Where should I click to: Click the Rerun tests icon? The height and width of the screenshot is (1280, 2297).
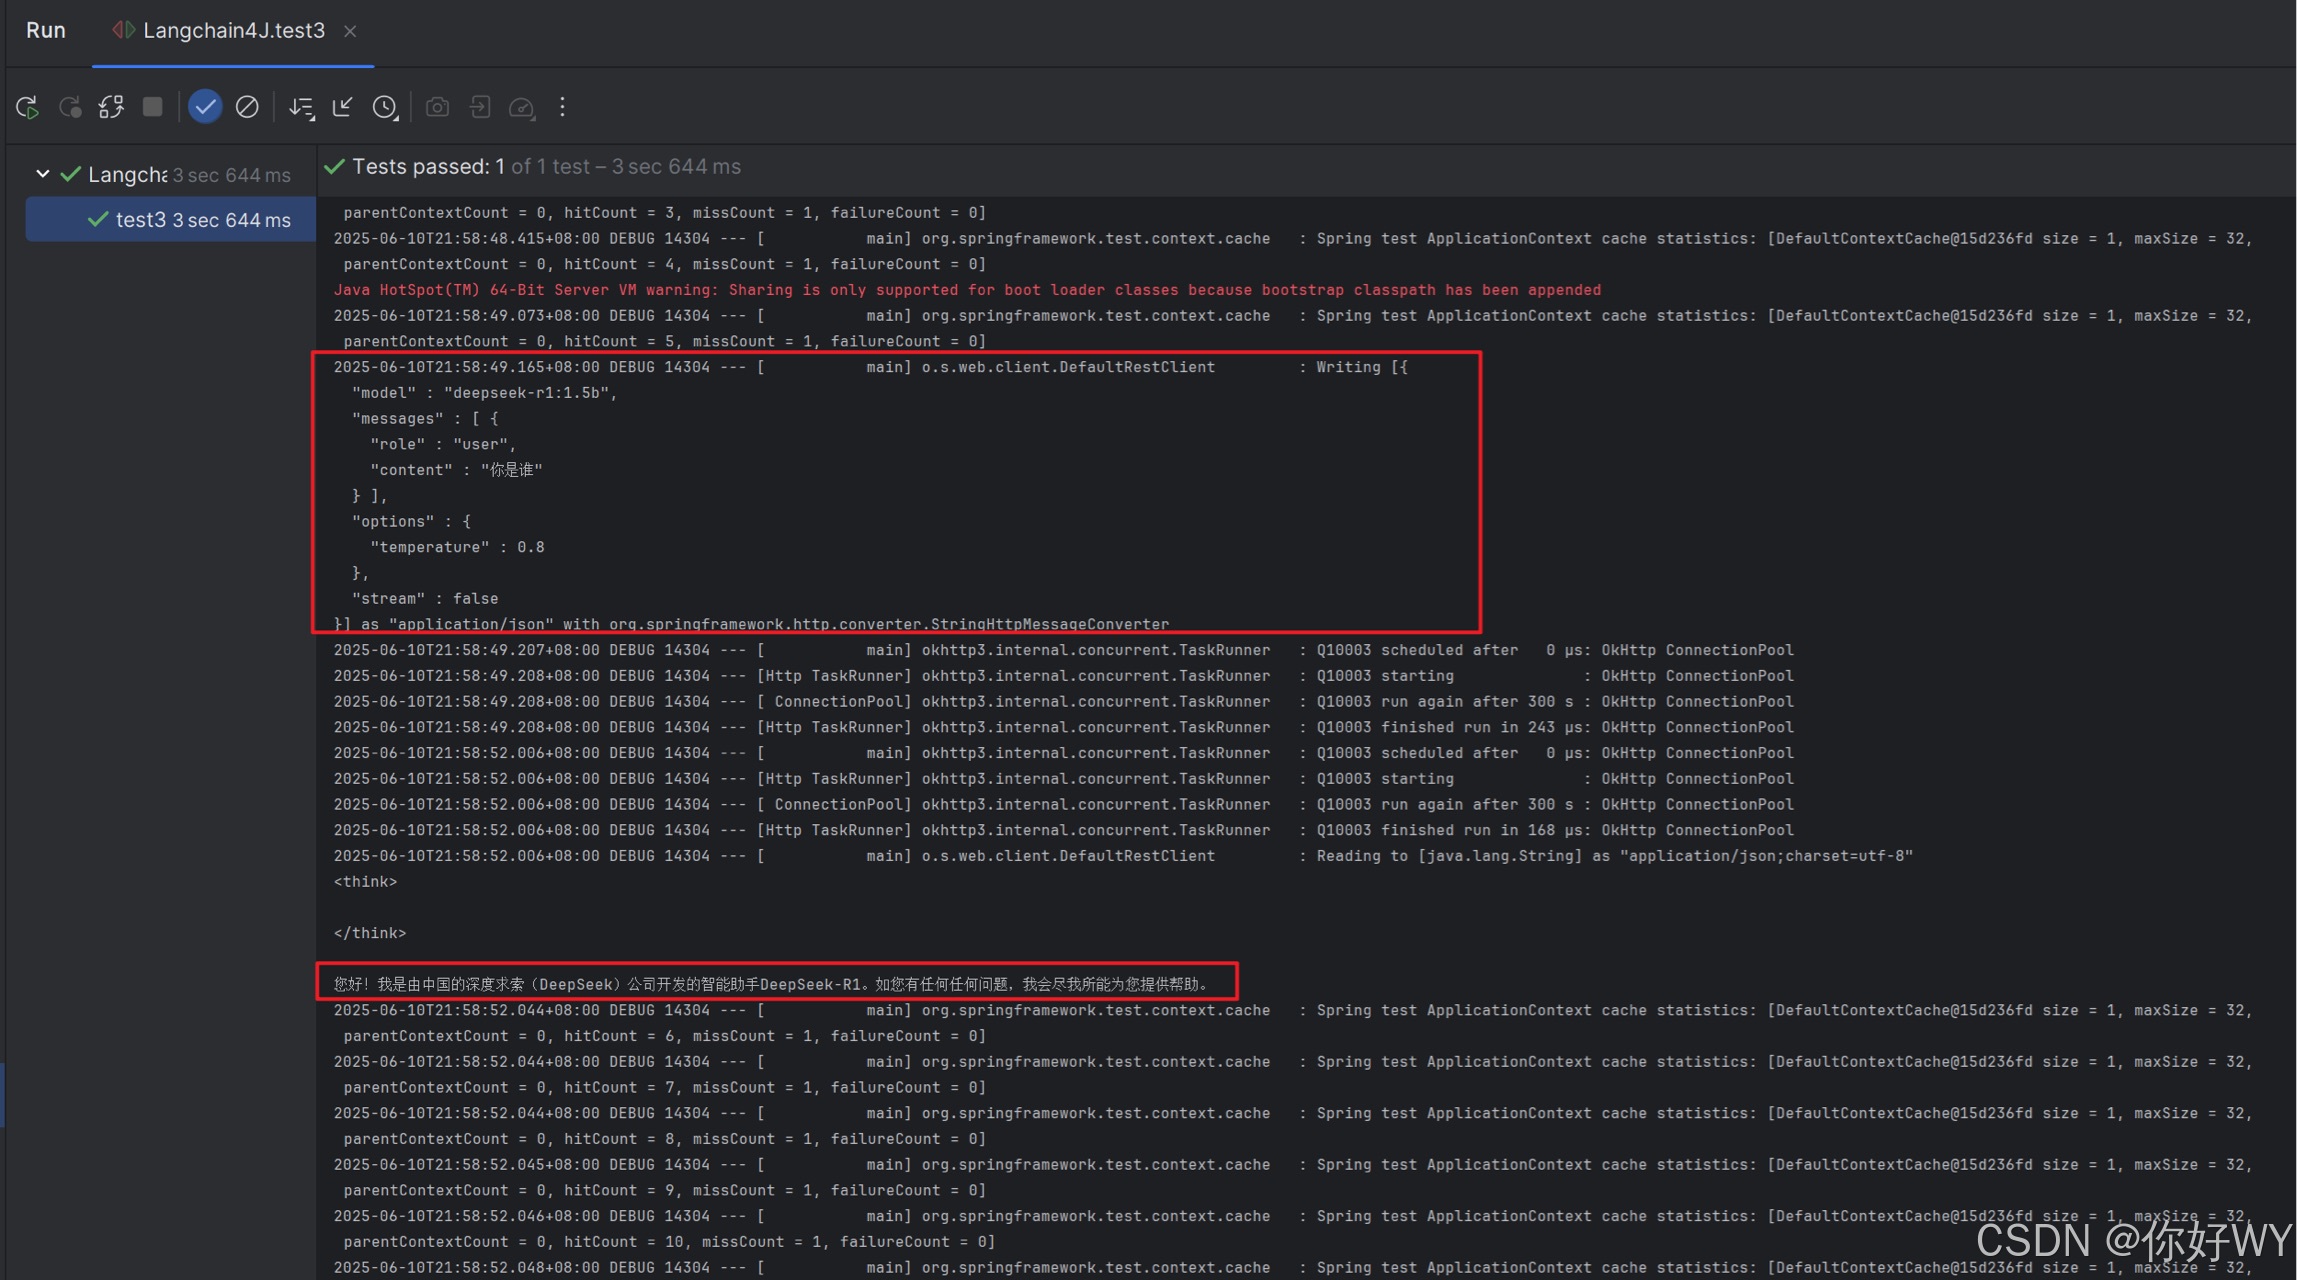click(x=27, y=107)
